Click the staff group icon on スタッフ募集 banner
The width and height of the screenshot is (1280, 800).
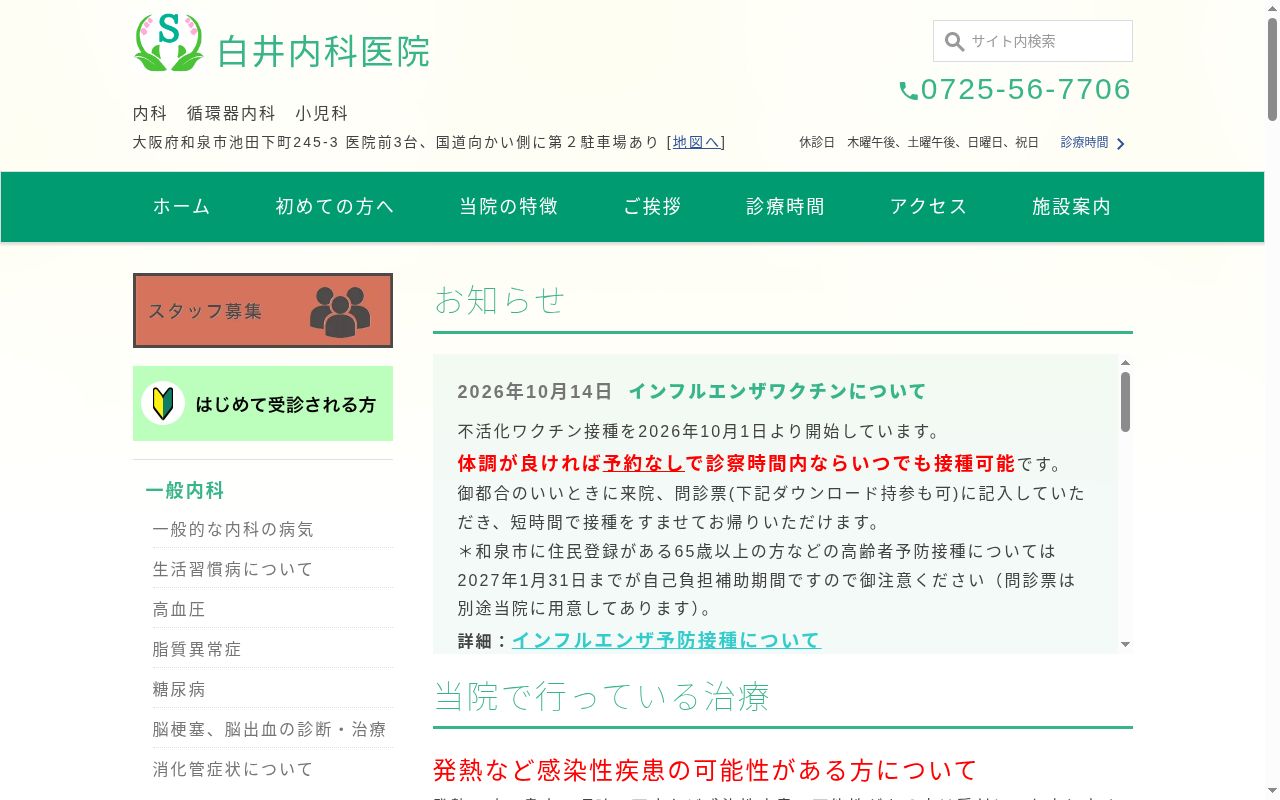click(x=340, y=311)
